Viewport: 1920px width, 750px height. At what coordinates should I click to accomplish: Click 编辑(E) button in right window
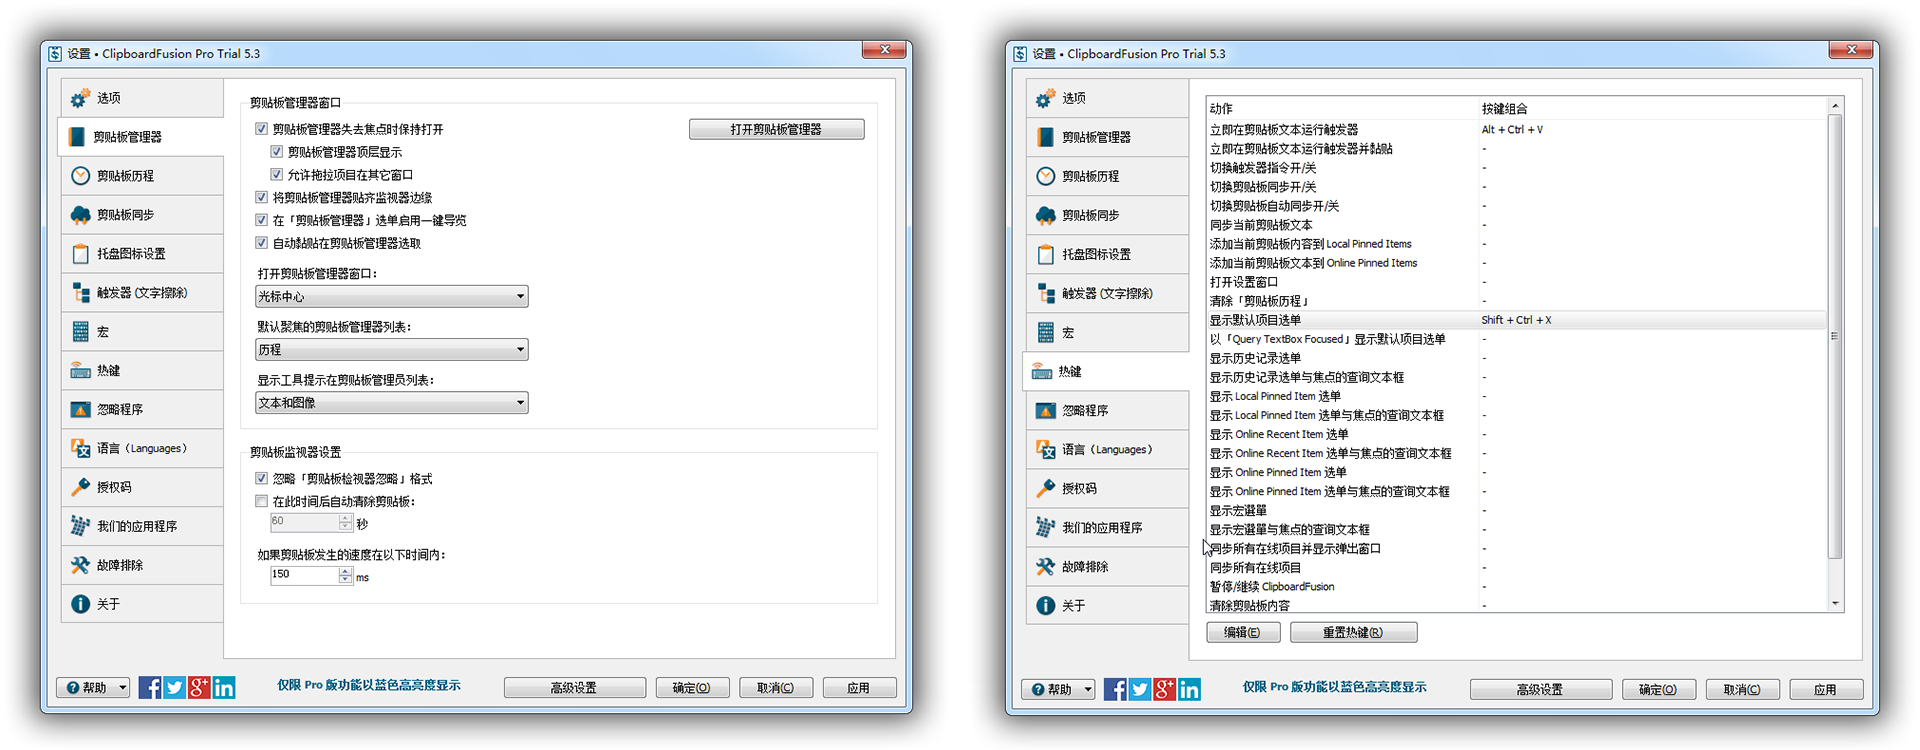coord(1243,632)
